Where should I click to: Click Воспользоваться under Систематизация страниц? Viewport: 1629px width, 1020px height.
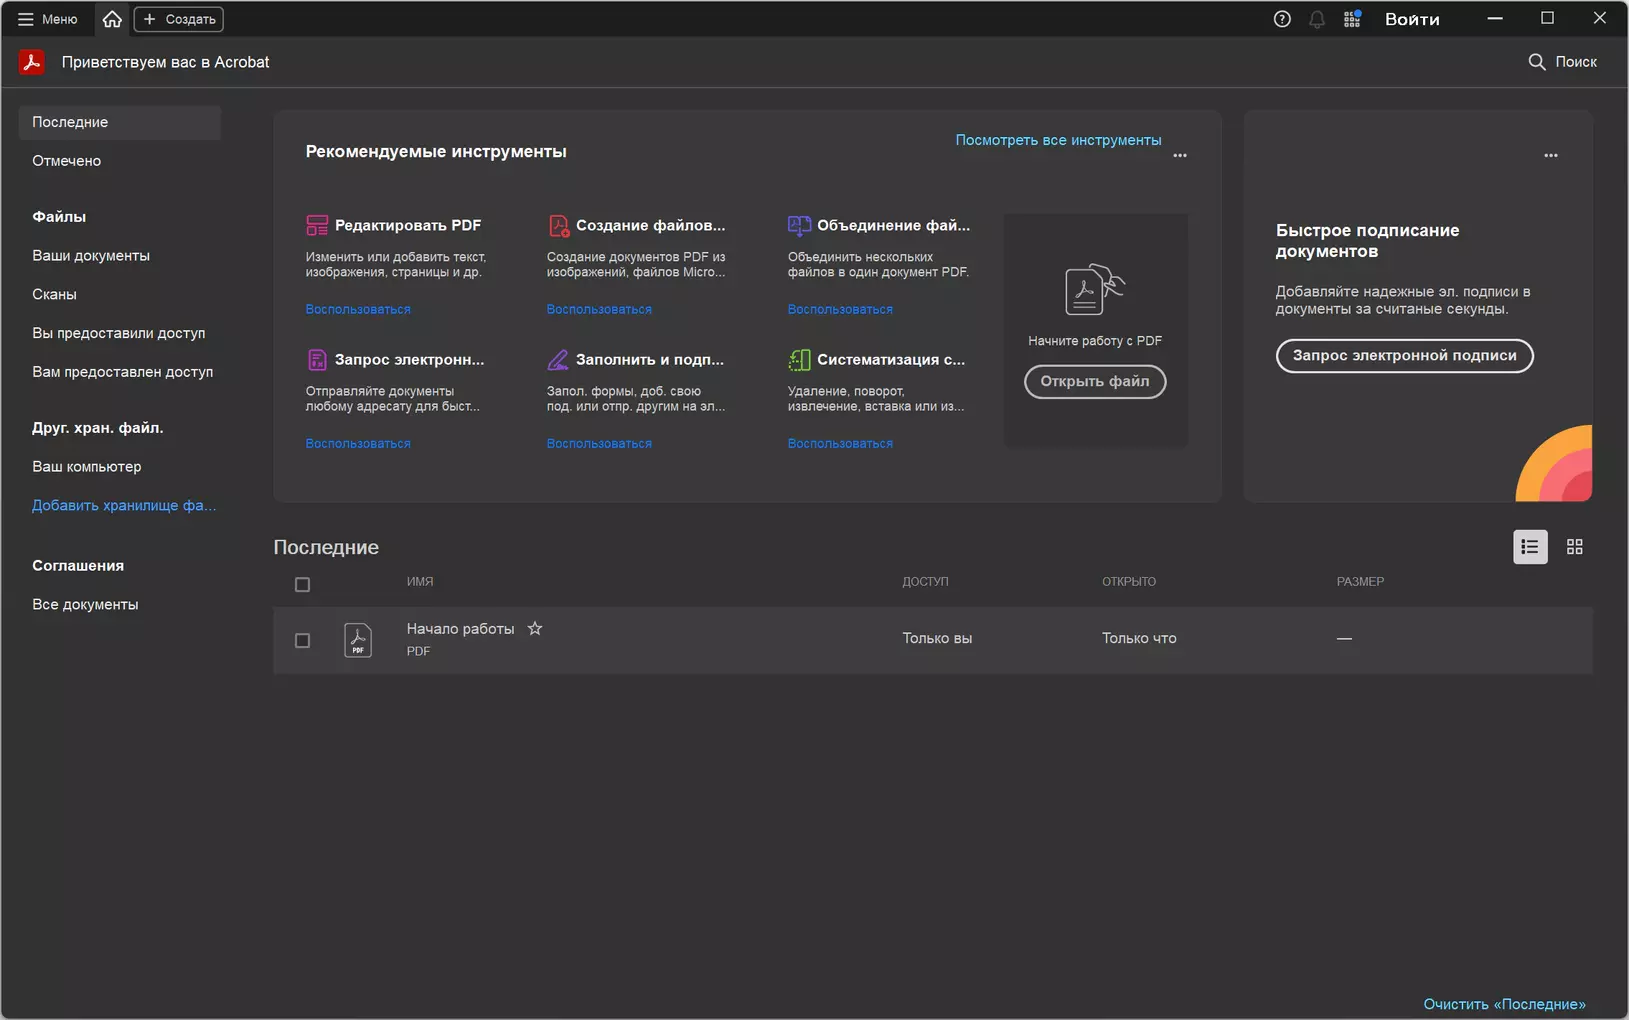tap(840, 444)
